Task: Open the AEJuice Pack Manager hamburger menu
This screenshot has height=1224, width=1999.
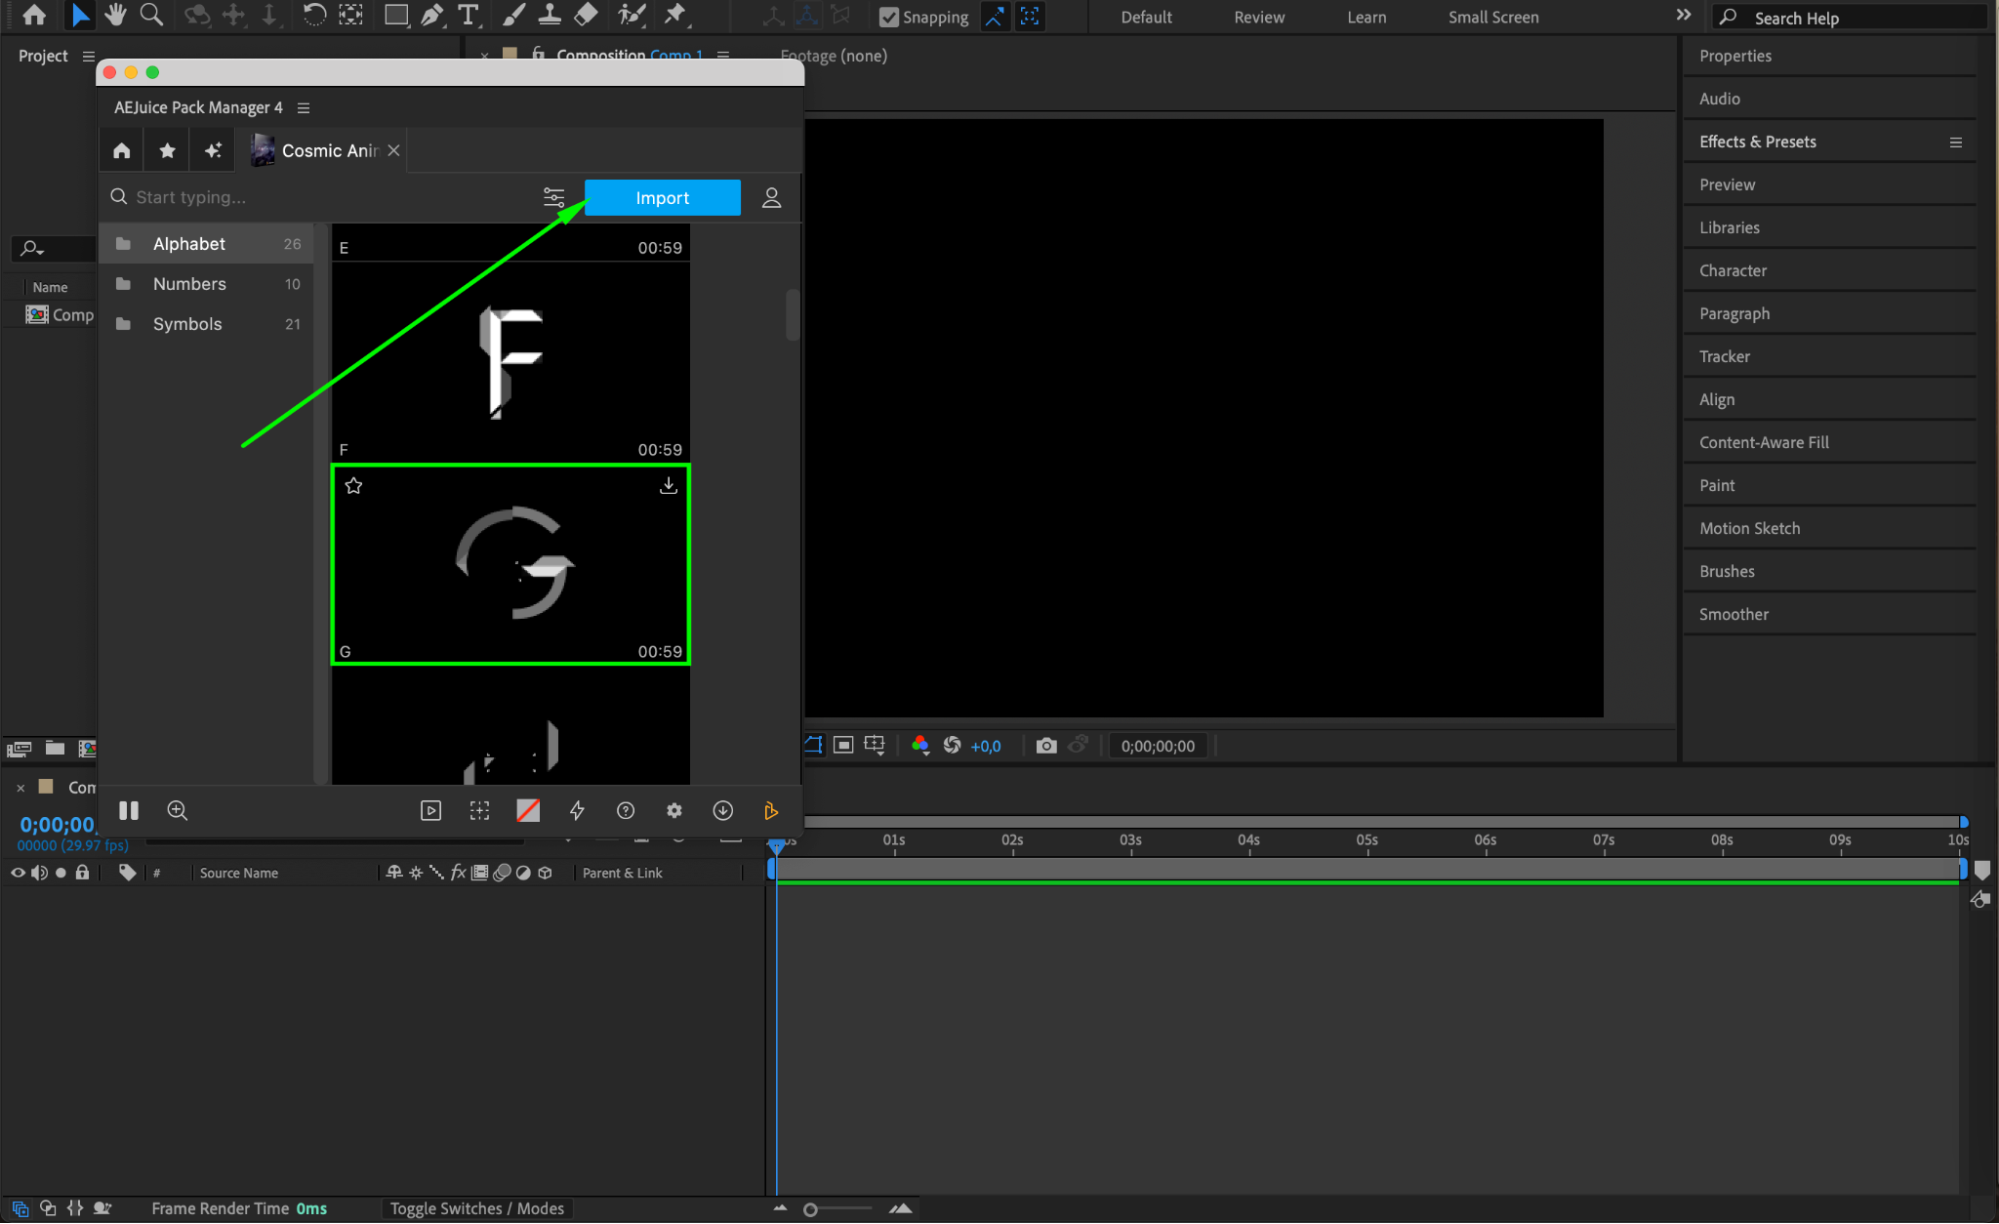Action: (304, 108)
